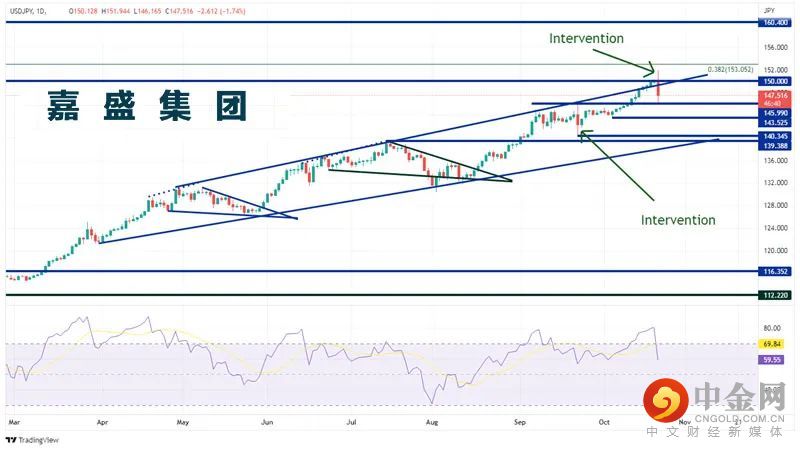Click the RSI value label 69.84
Viewport: 800px width, 450px height.
pos(771,344)
